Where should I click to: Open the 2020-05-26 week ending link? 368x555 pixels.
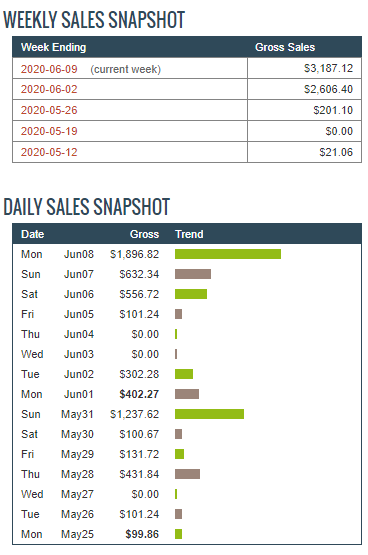point(49,110)
